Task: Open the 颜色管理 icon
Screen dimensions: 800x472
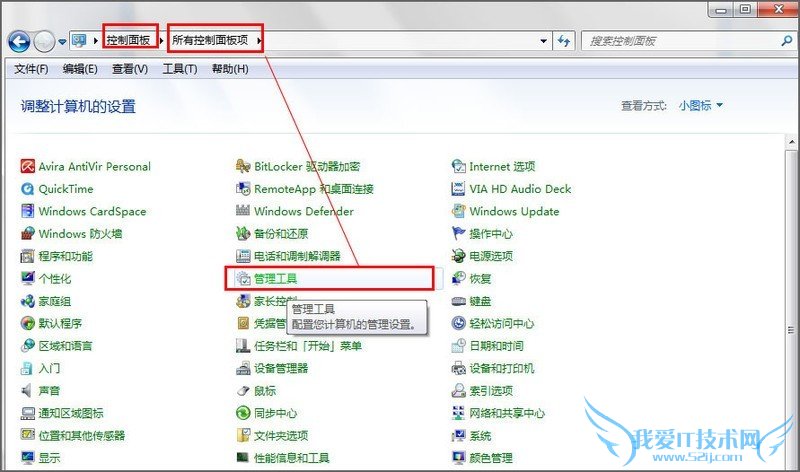Action: [459, 458]
